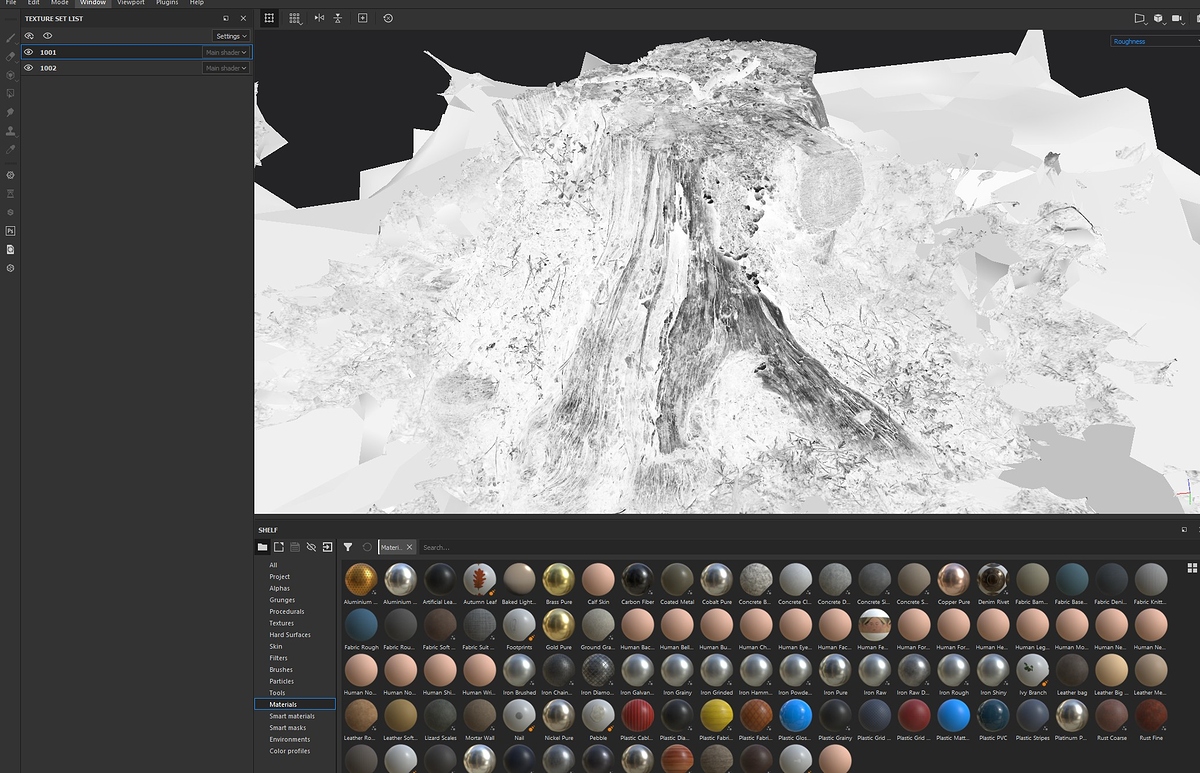Remove the Materials filter tag from search
The height and width of the screenshot is (773, 1200).
[x=409, y=547]
